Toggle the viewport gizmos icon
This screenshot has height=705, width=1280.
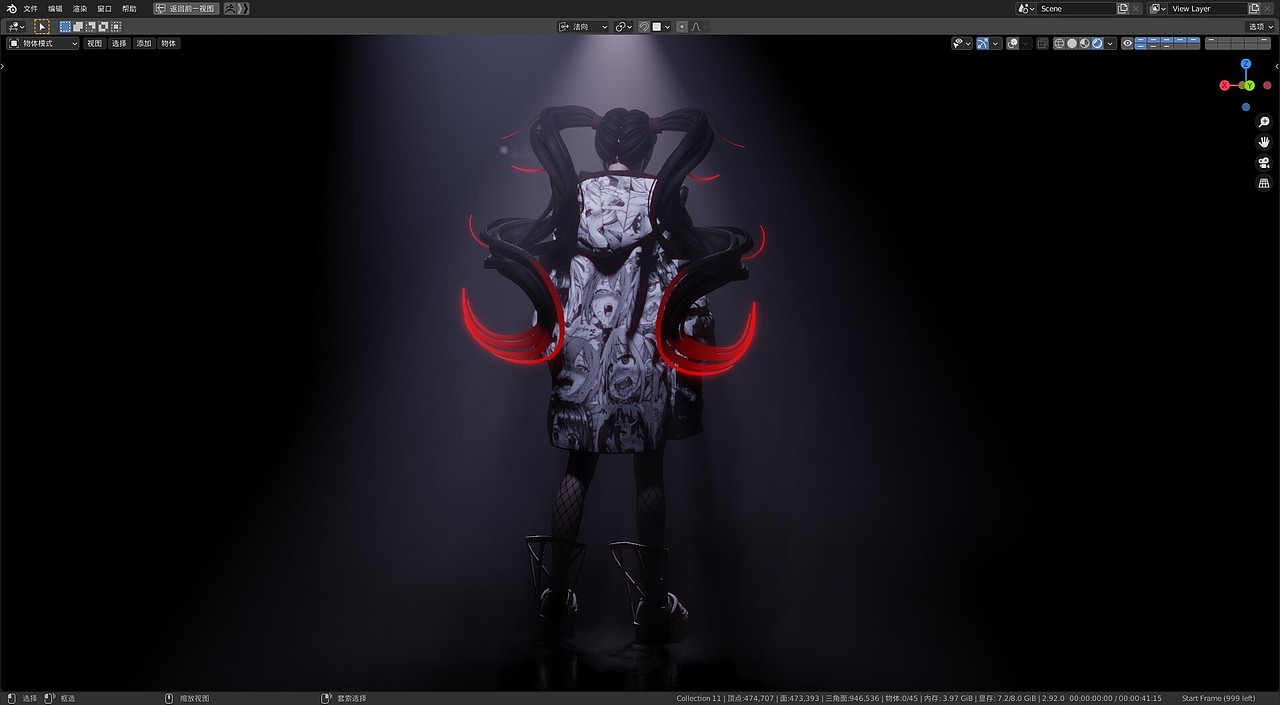982,43
